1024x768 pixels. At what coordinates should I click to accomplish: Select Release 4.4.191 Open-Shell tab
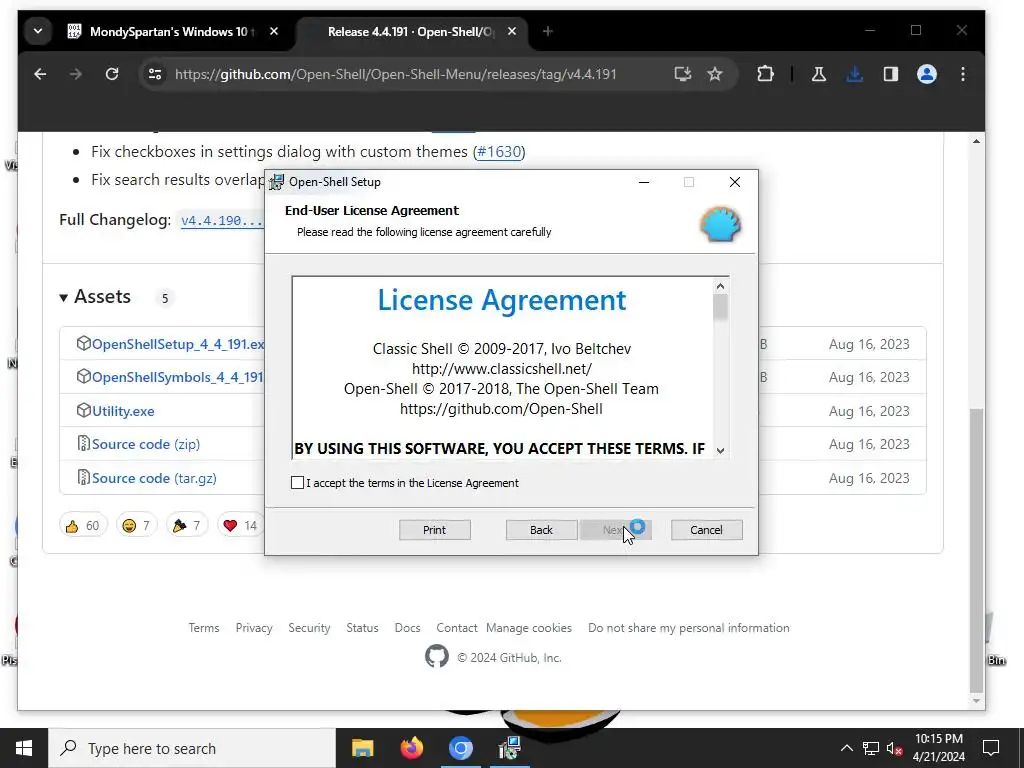pyautogui.click(x=411, y=31)
